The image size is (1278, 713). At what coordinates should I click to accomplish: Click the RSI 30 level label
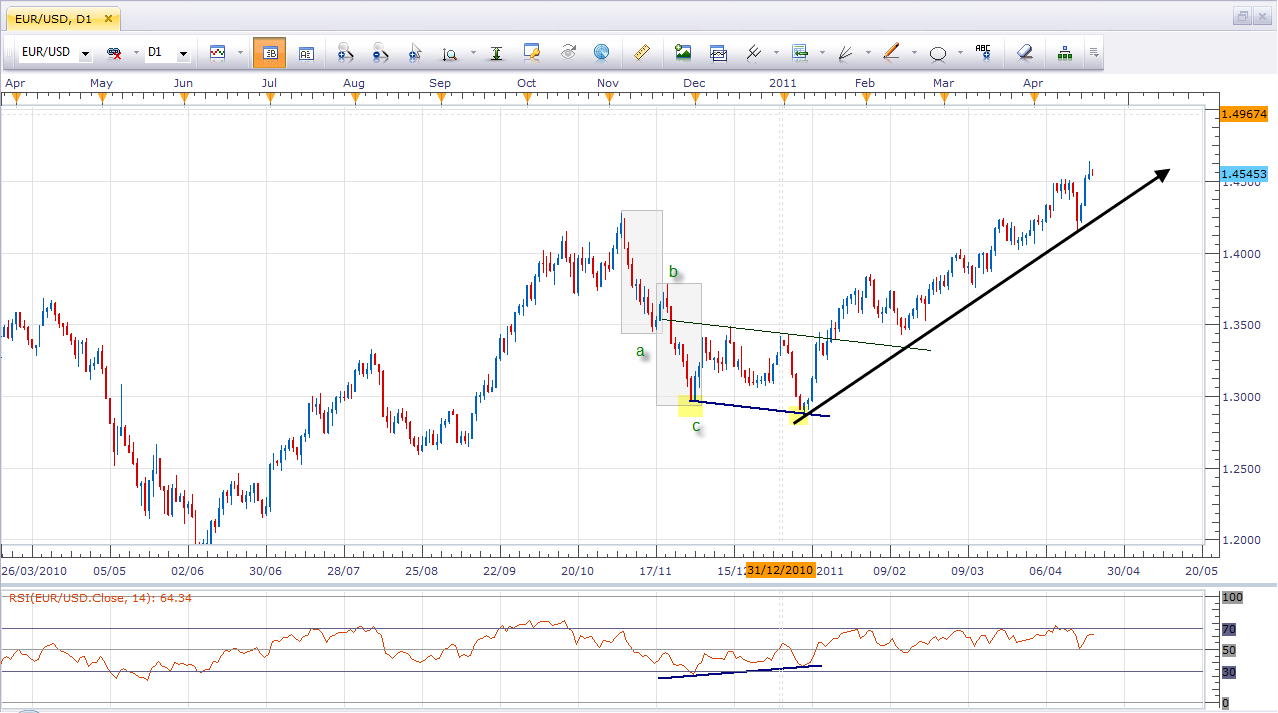1229,672
